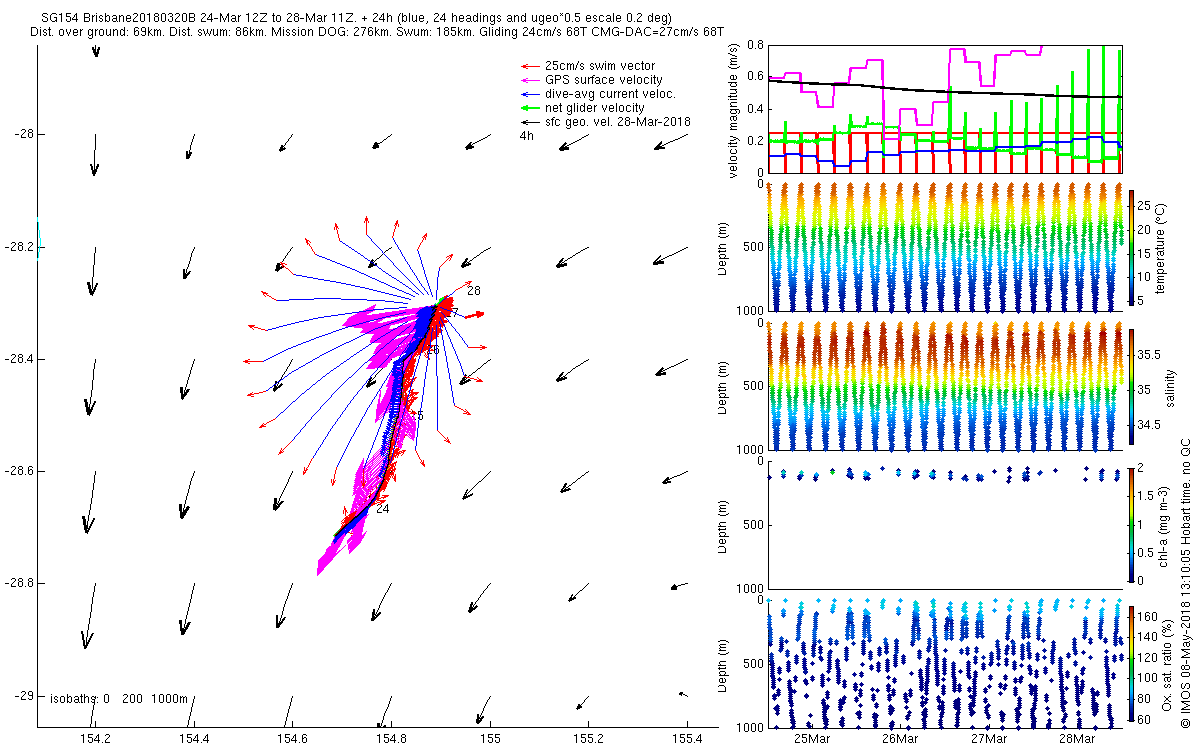Click the -28.6 latitude tick label

[x=18, y=471]
